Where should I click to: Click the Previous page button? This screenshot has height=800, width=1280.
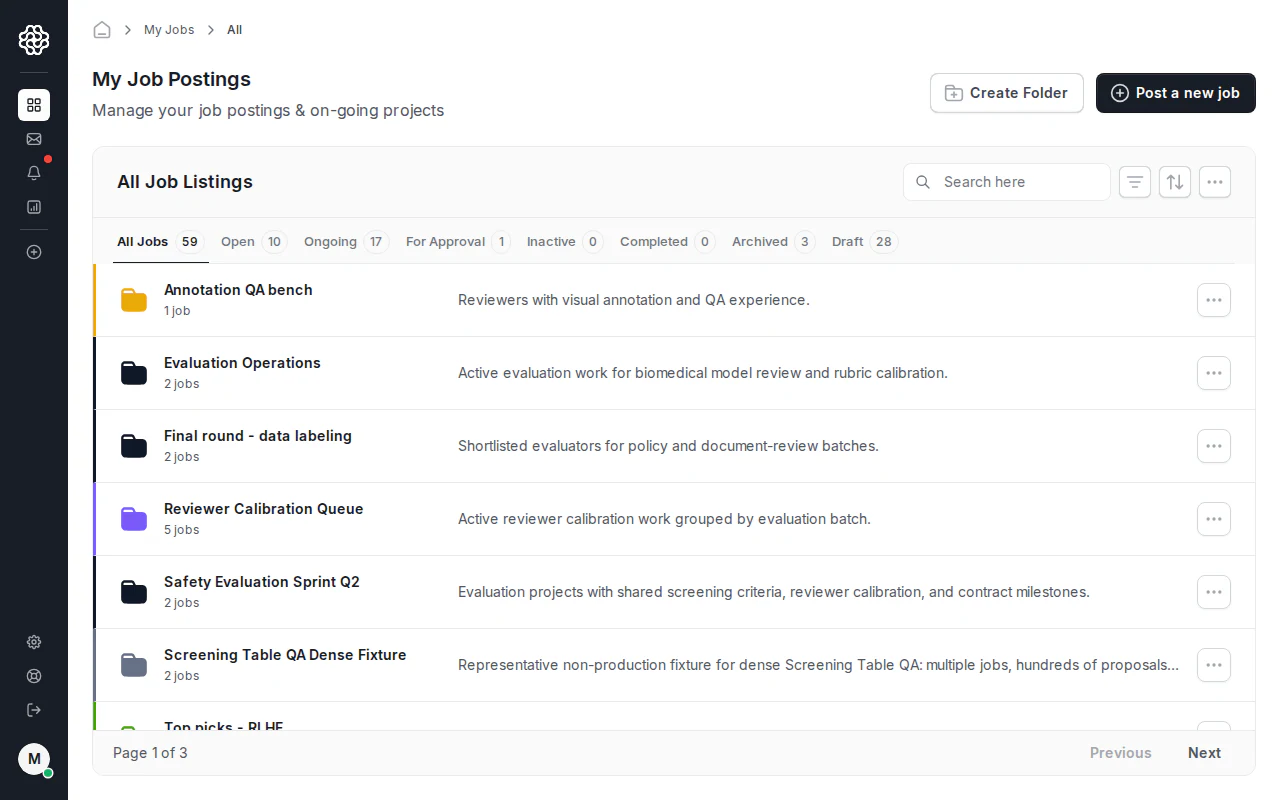[x=1120, y=753]
